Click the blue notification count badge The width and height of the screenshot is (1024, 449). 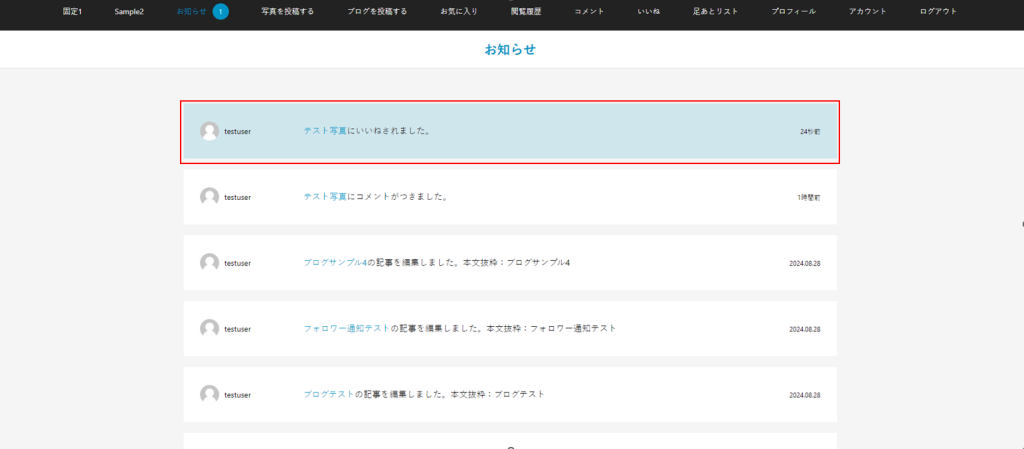tap(220, 12)
